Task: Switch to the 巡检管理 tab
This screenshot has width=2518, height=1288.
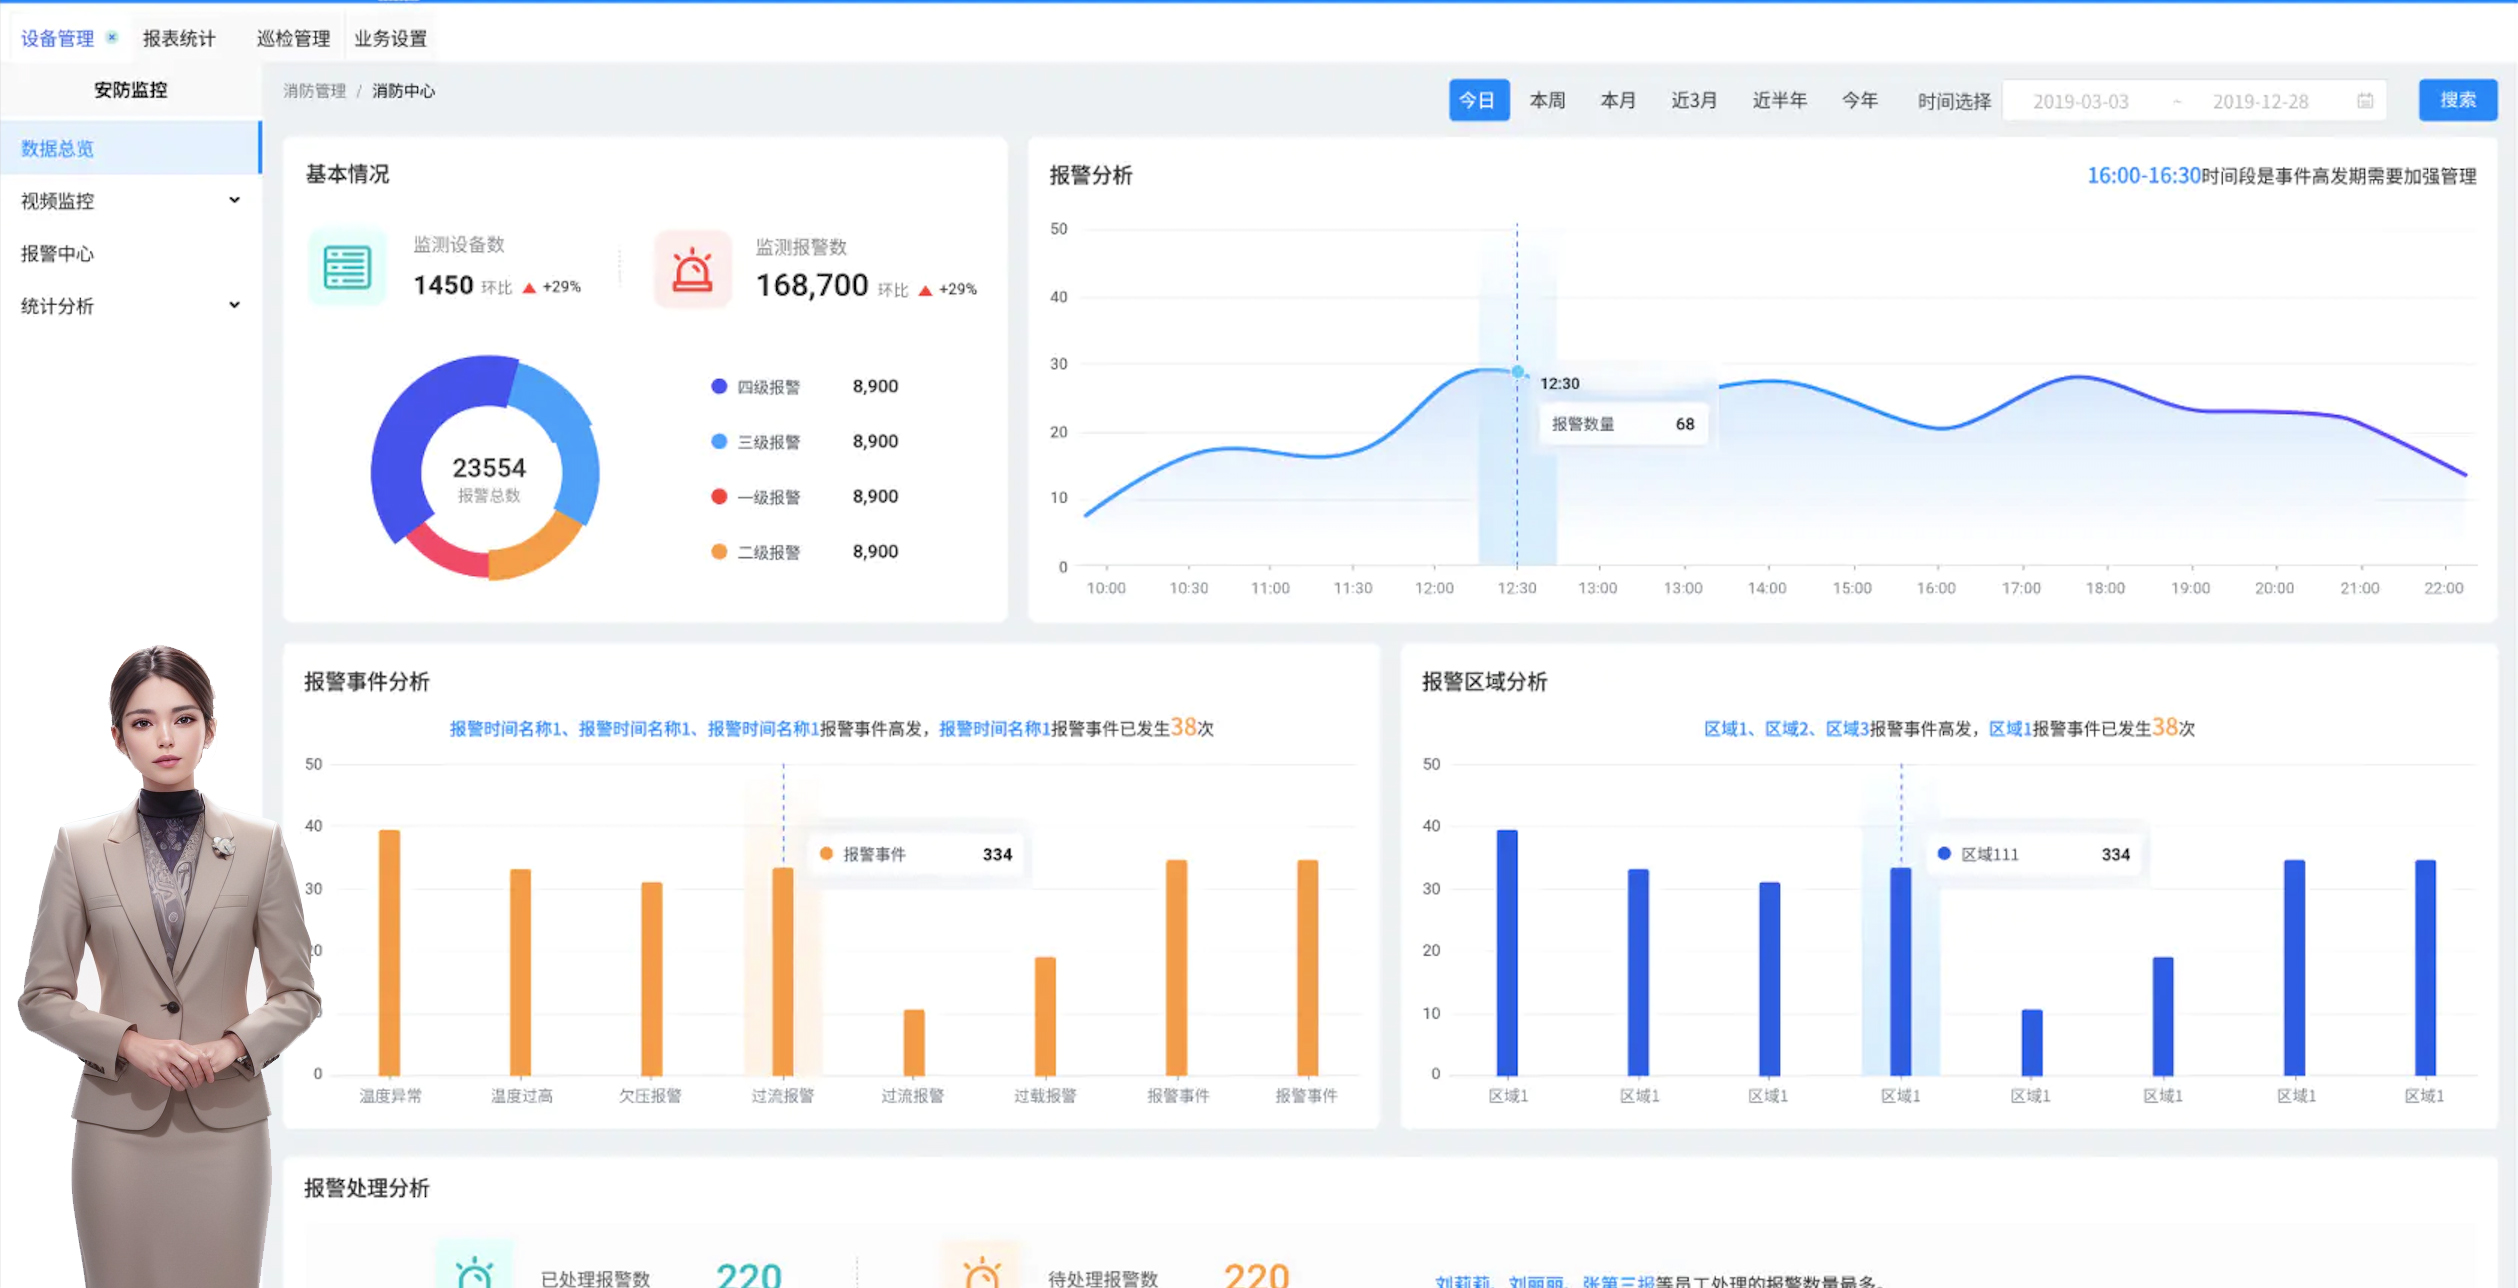Action: pyautogui.click(x=293, y=38)
